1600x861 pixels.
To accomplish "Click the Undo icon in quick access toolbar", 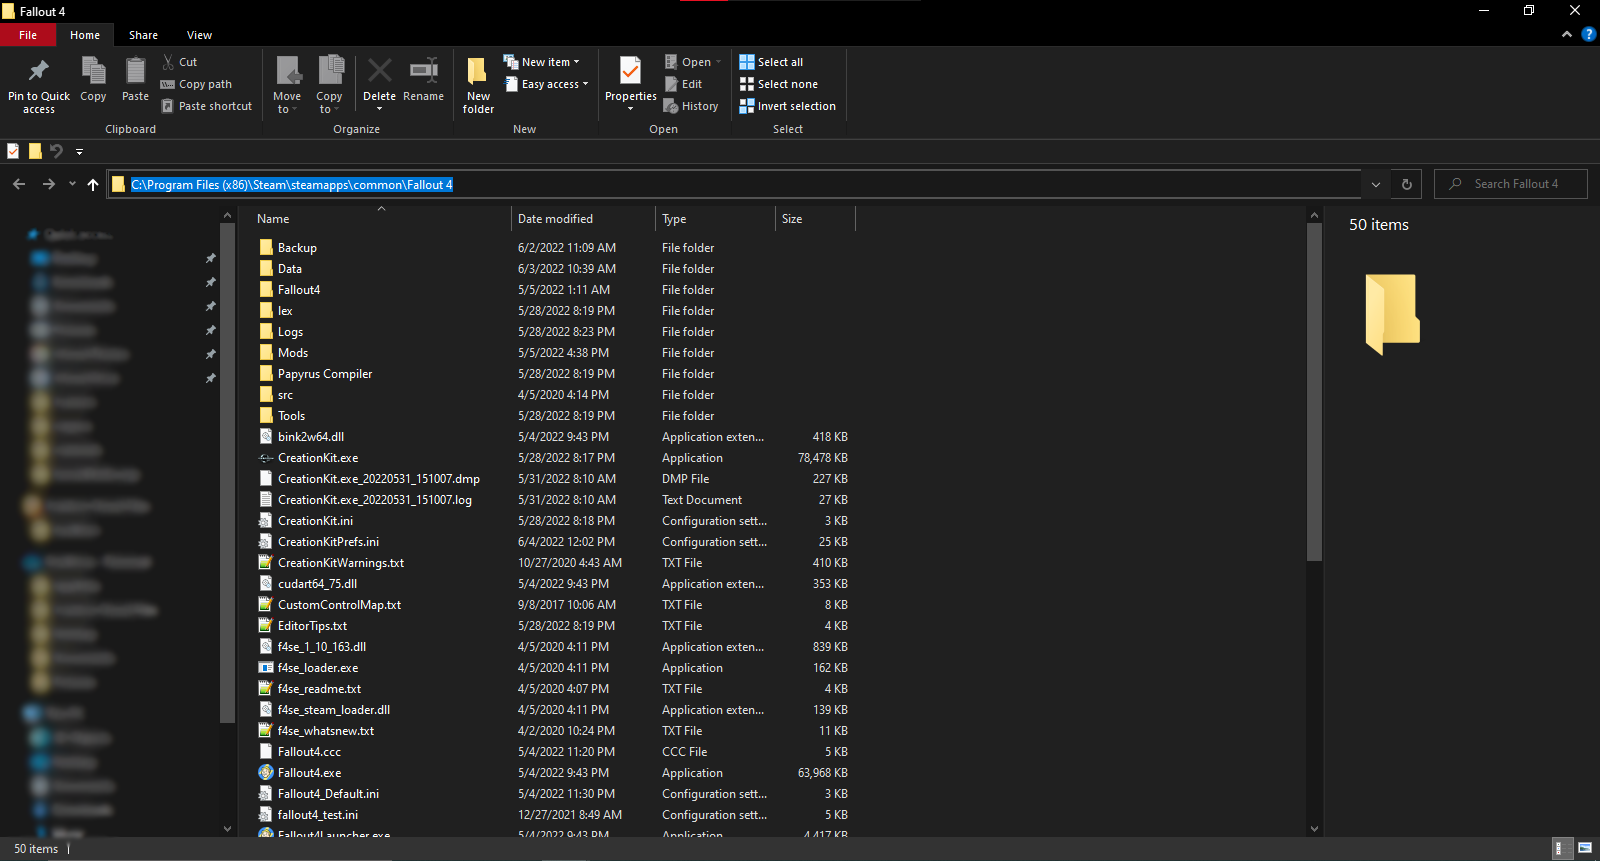I will 57,151.
